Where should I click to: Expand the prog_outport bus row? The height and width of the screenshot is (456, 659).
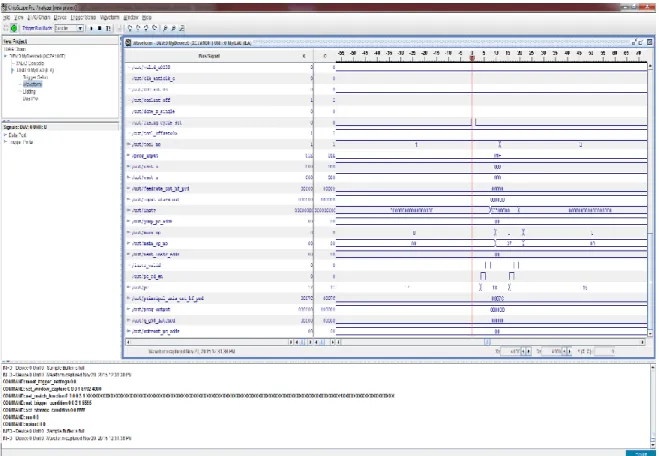coord(129,309)
